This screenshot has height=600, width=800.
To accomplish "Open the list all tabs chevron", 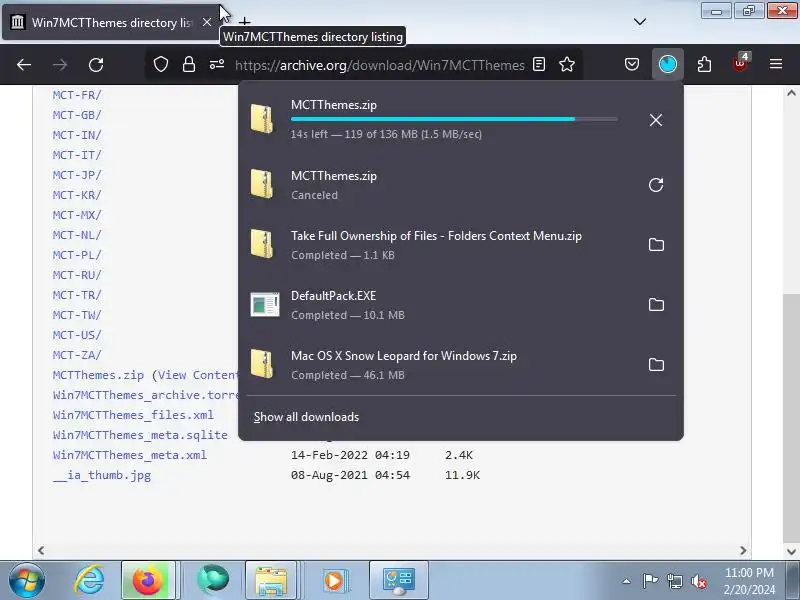I will click(640, 22).
